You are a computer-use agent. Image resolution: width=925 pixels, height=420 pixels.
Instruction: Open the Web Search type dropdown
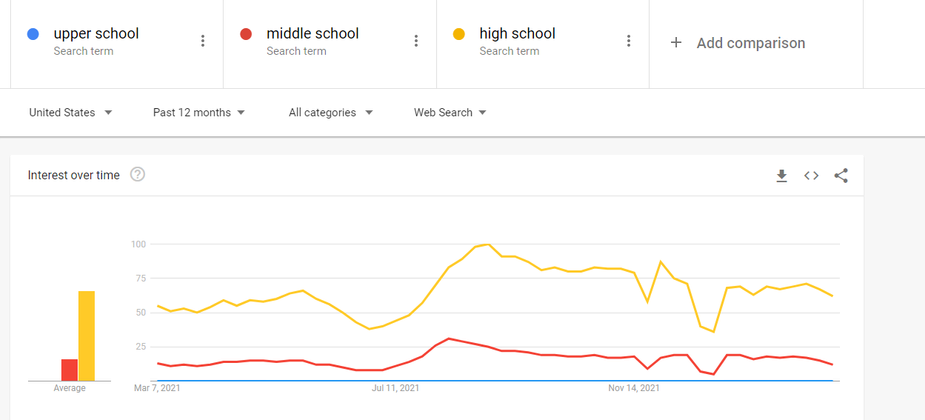click(450, 112)
